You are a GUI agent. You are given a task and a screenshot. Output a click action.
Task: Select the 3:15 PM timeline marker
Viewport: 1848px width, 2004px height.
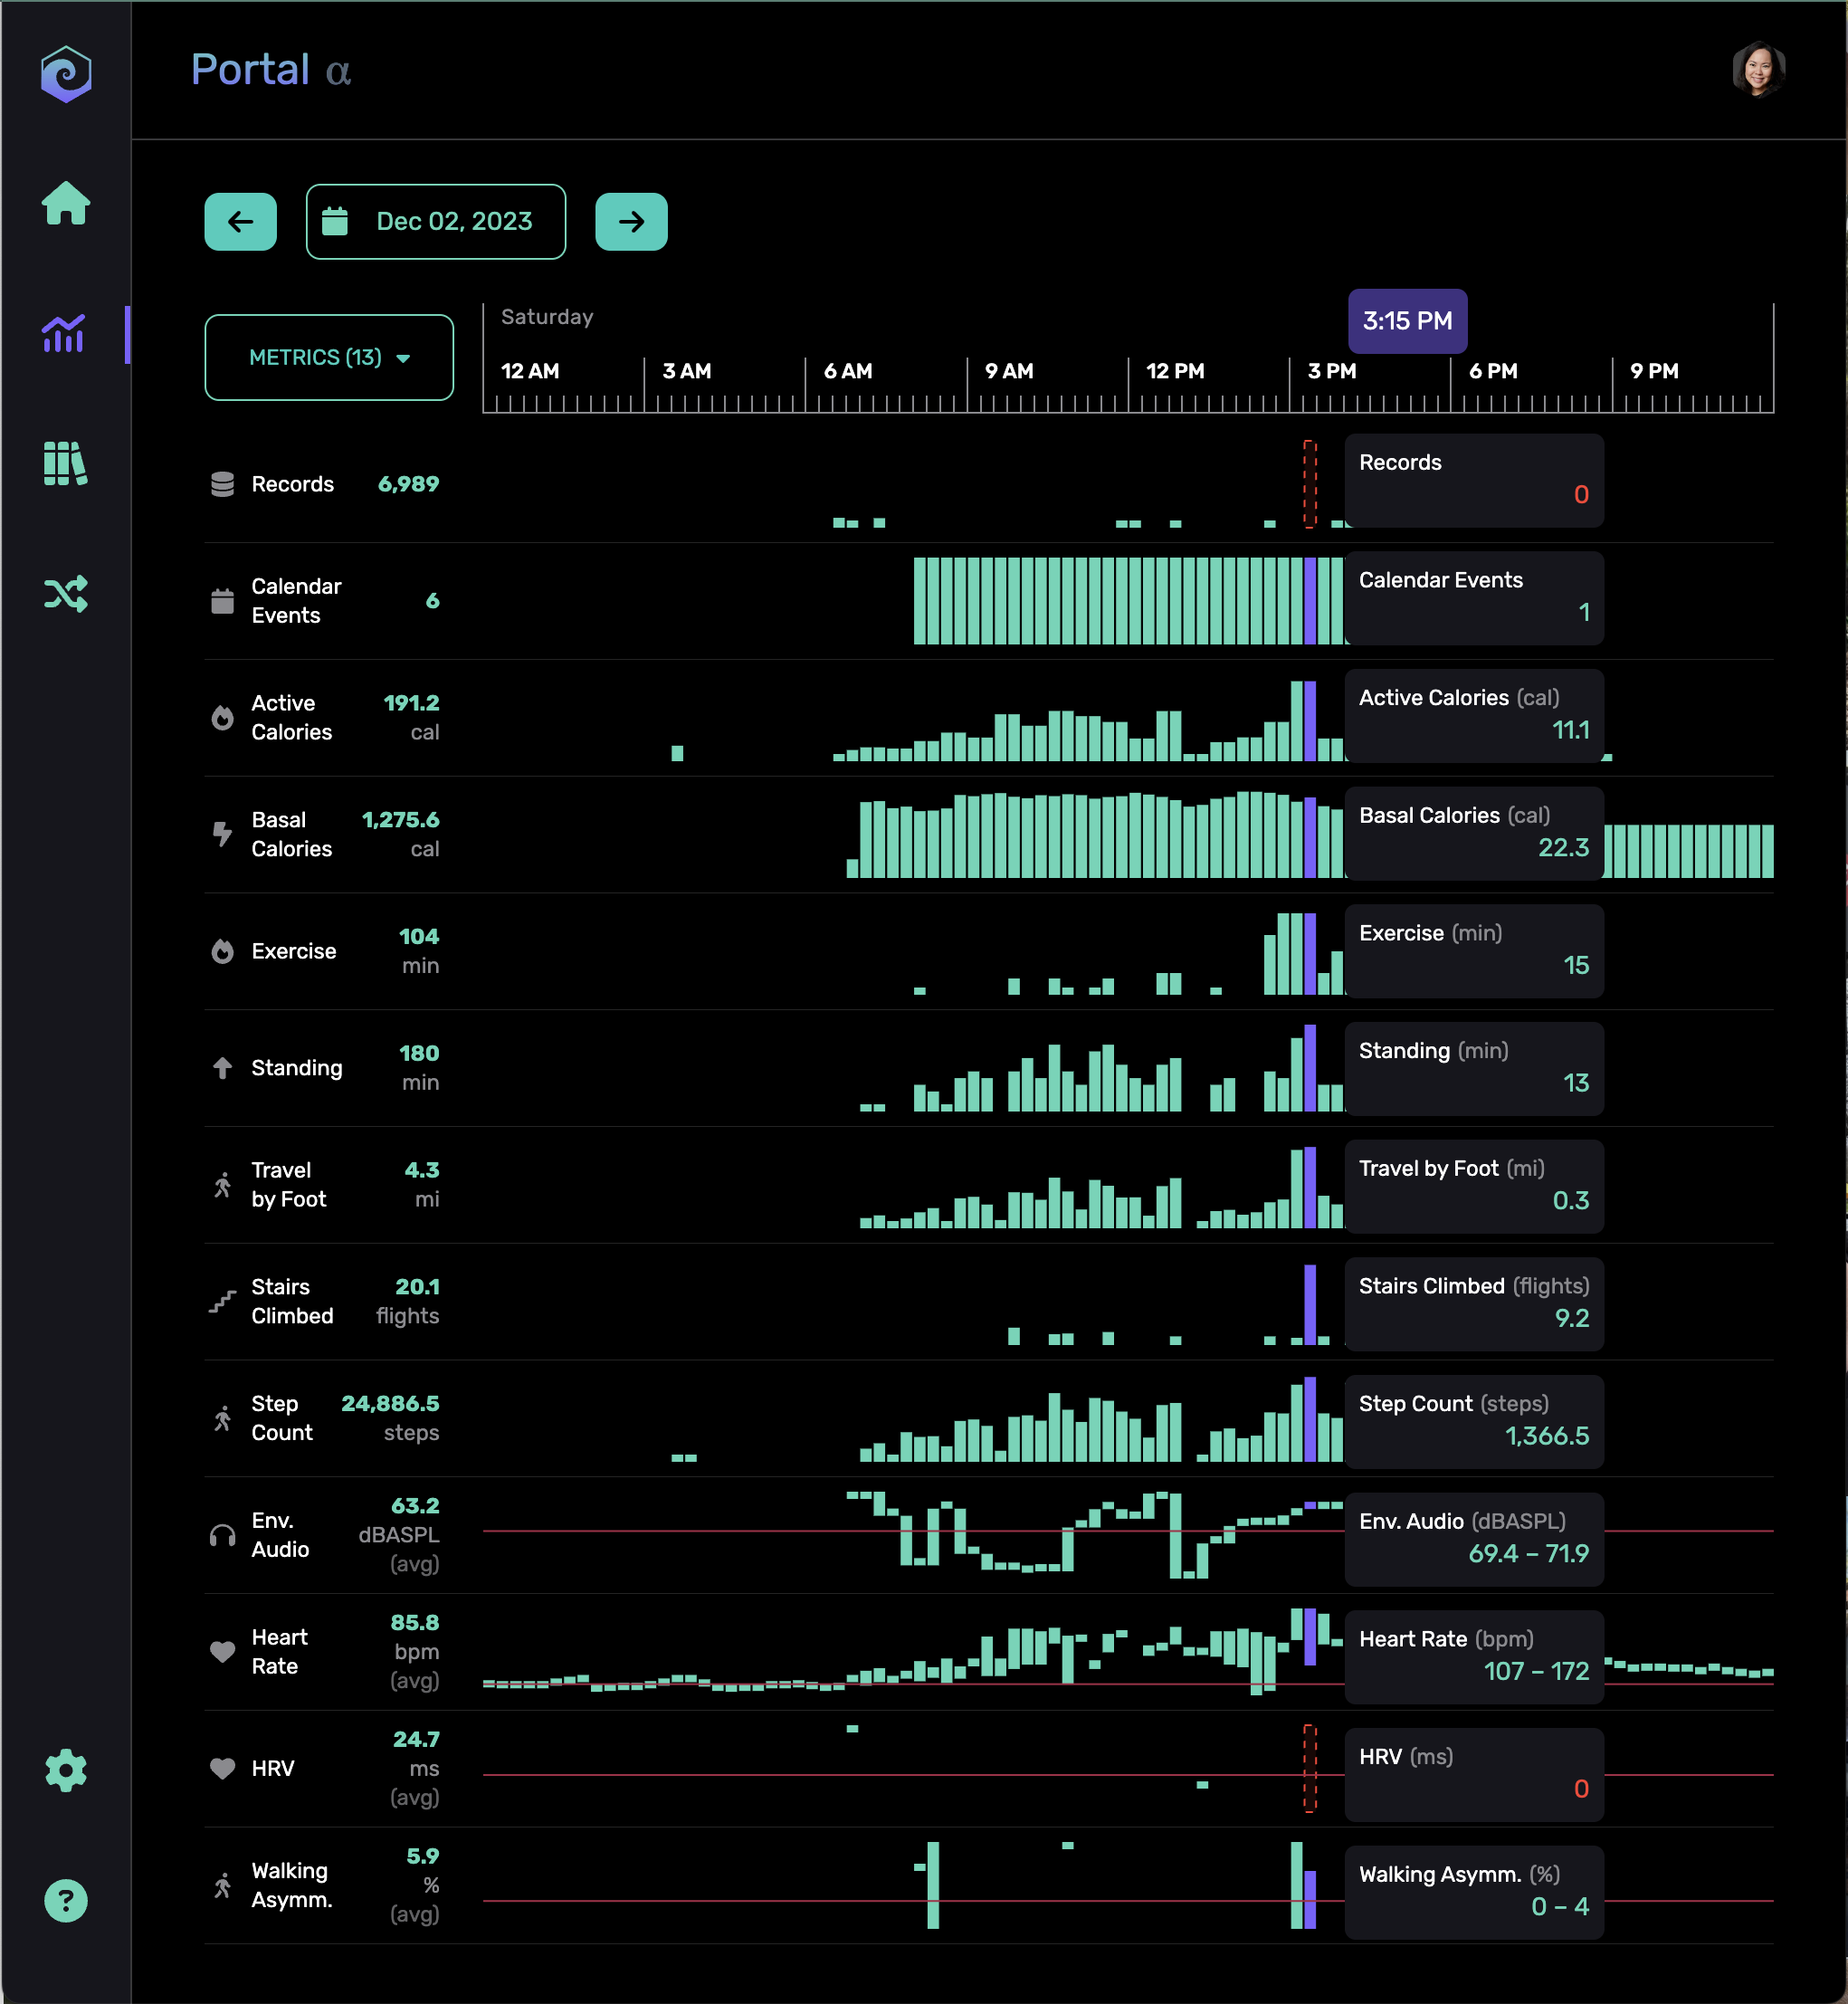click(x=1407, y=321)
